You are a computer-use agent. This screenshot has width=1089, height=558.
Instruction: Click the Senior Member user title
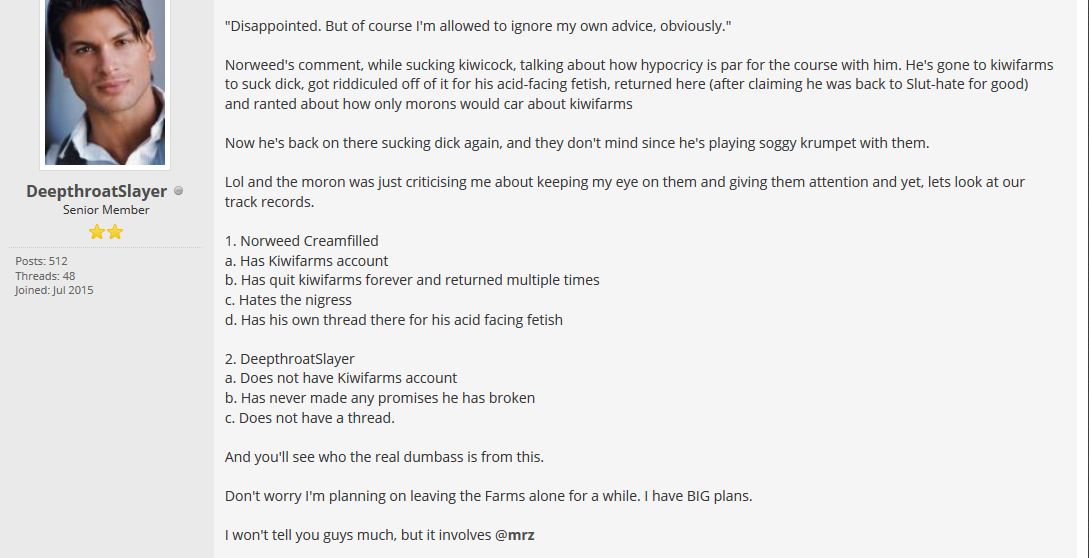click(106, 210)
